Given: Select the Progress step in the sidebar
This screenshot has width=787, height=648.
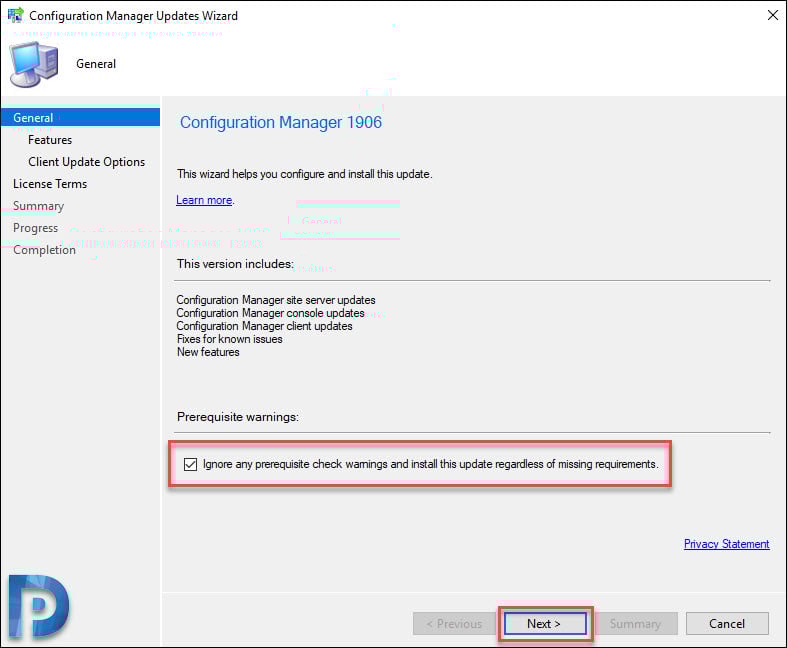Looking at the screenshot, I should pos(36,228).
